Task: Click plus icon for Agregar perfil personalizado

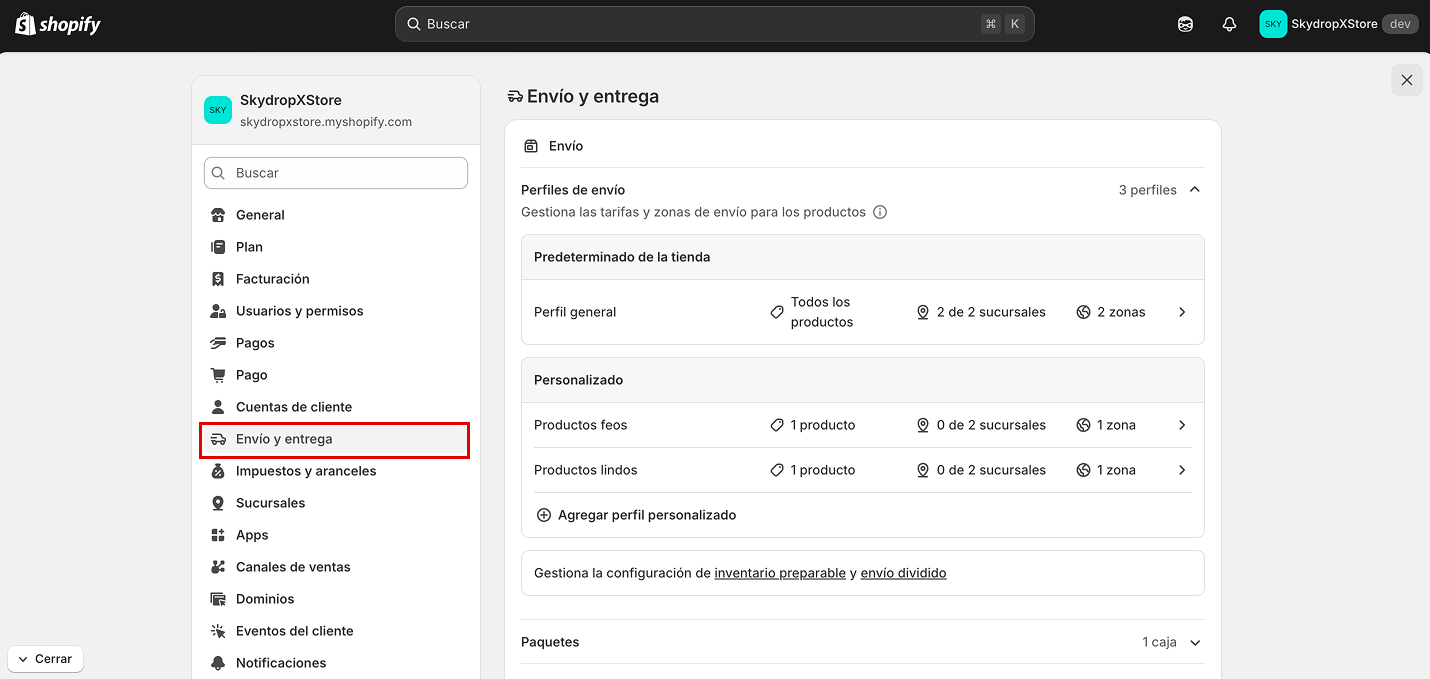Action: click(544, 515)
